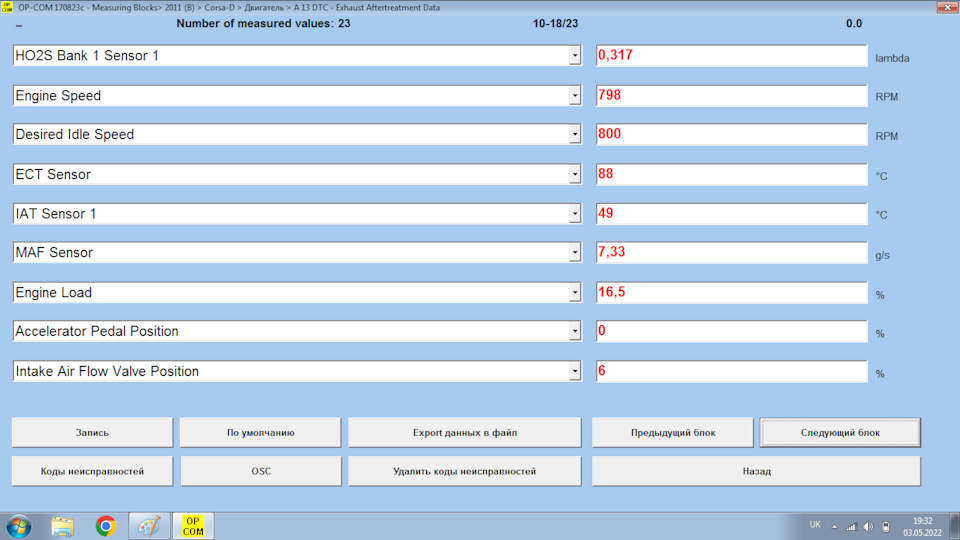Click the "0.0" value at top right
This screenshot has height=540, width=960.
[x=854, y=24]
